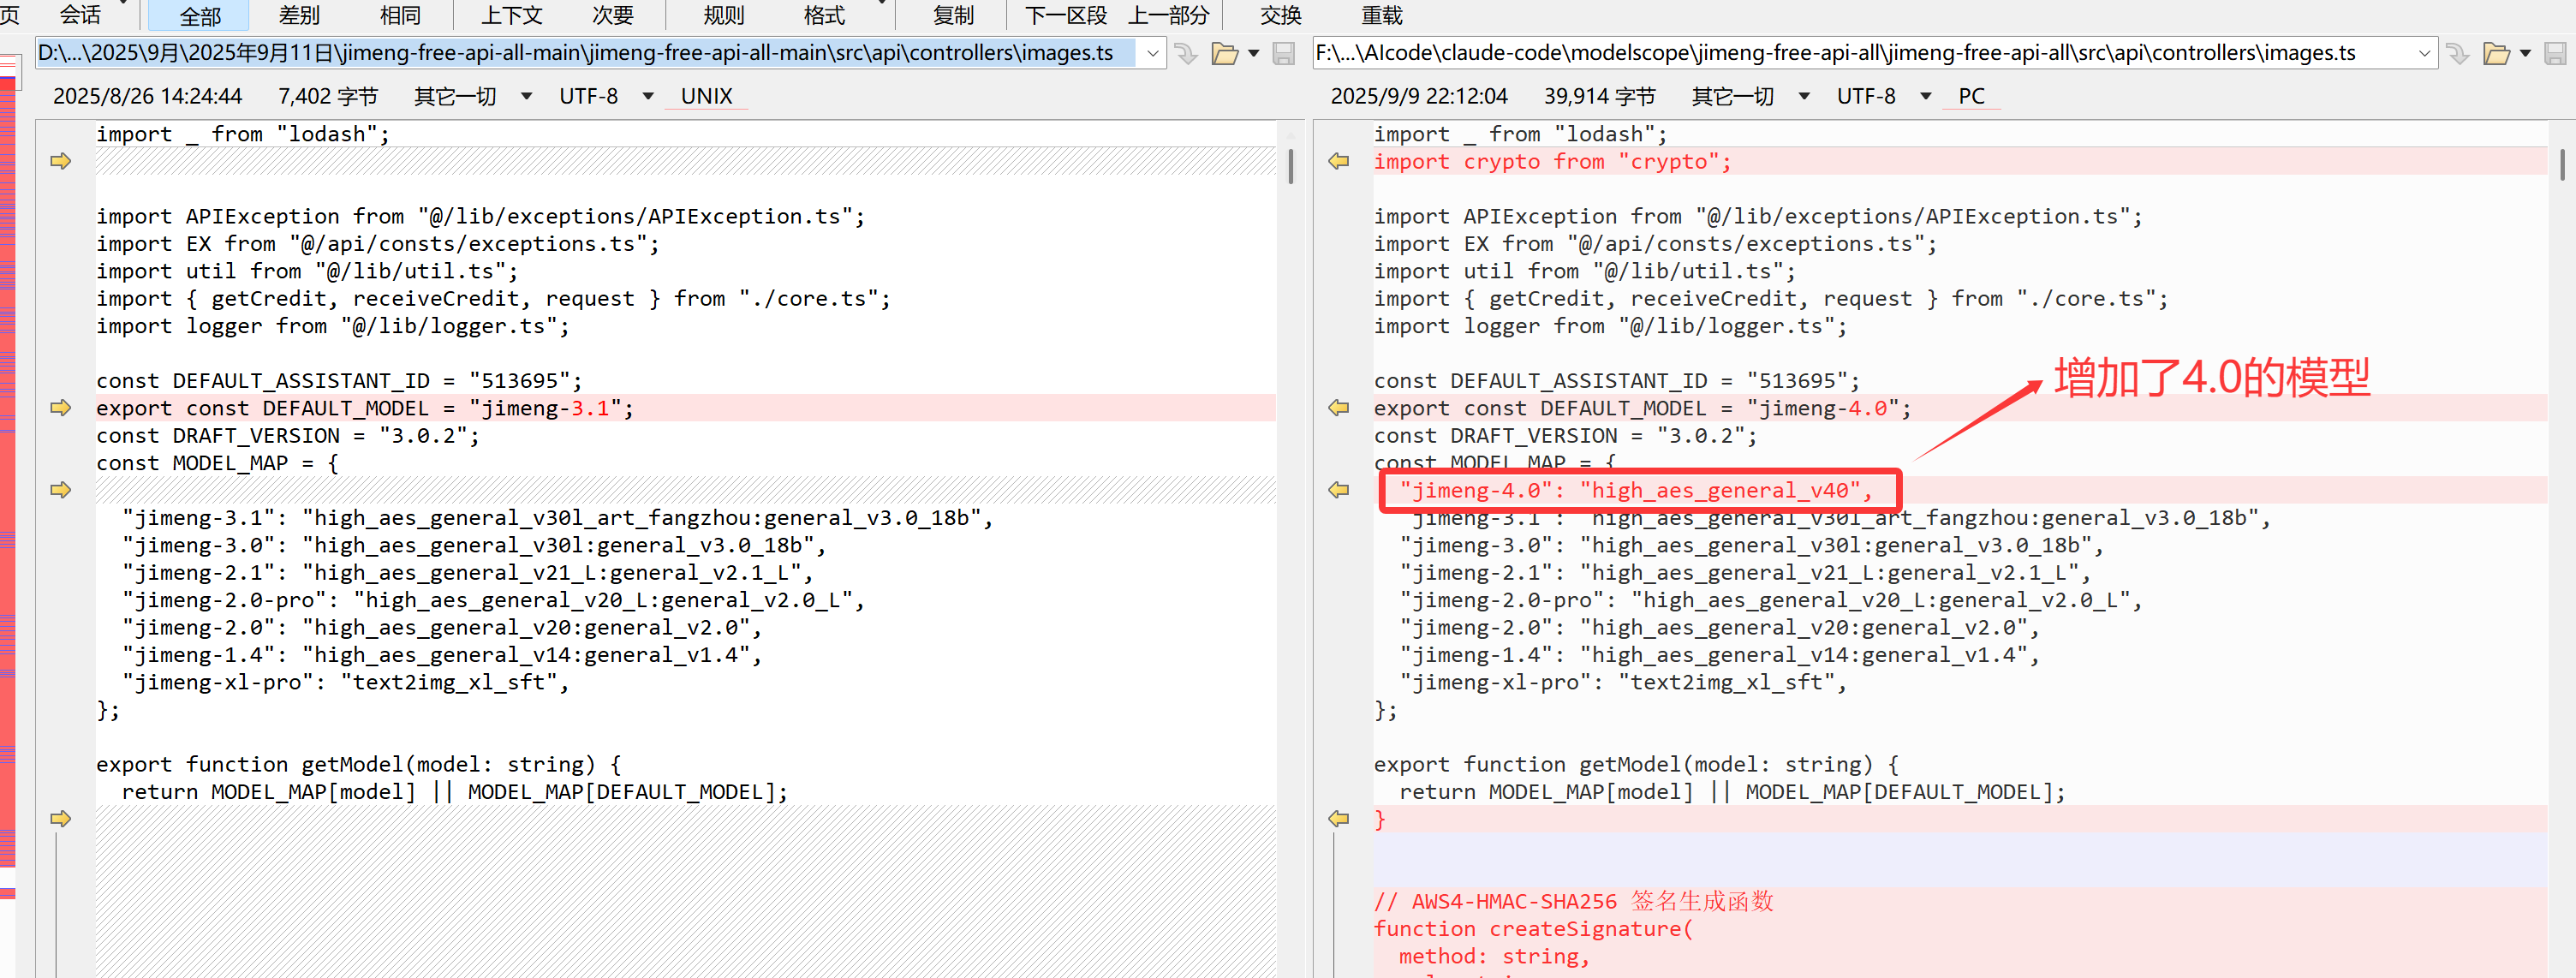Open the 格式 format menu

point(825,16)
